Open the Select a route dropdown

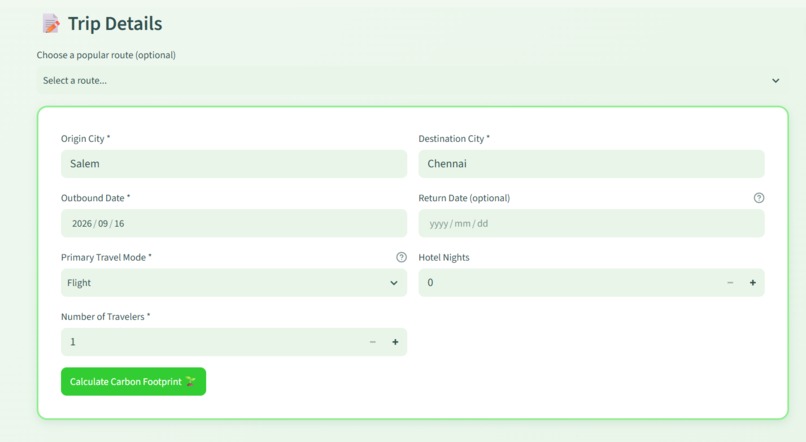point(411,81)
